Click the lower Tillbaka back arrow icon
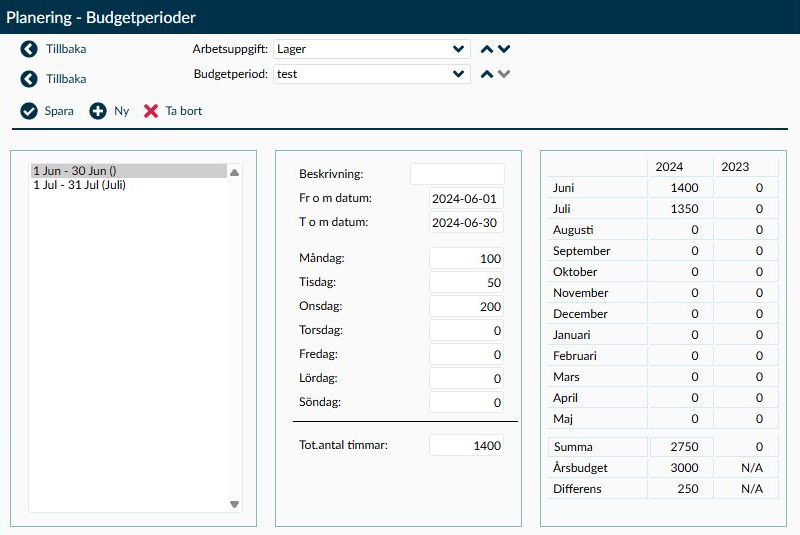Screen dimensions: 800x535 click(x=29, y=79)
